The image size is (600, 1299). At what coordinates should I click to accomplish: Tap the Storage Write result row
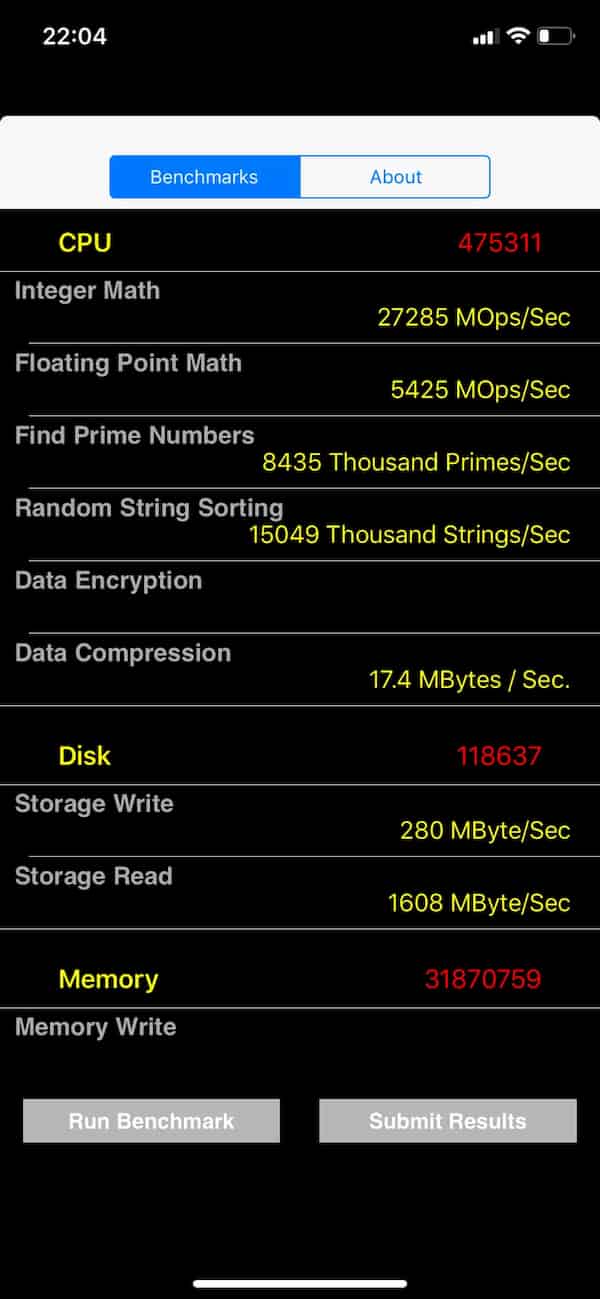coord(300,818)
